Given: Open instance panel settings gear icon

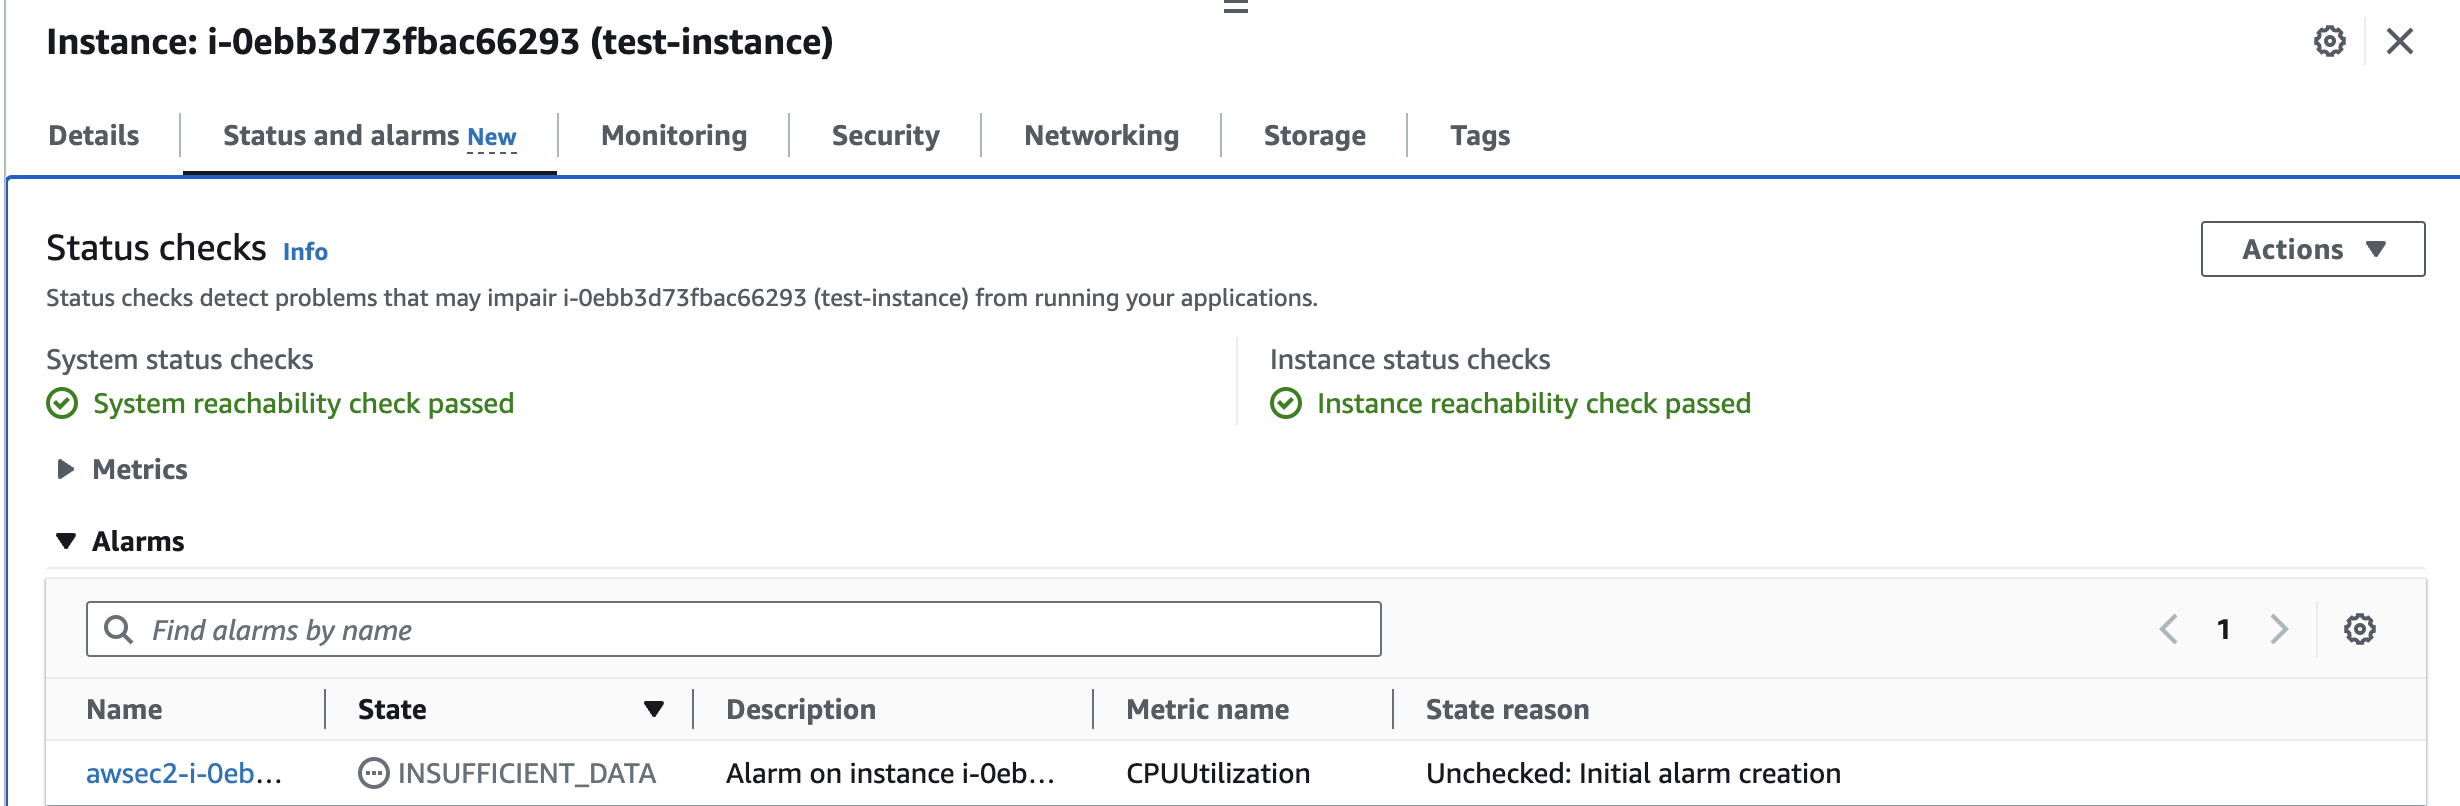Looking at the screenshot, I should click(2329, 42).
